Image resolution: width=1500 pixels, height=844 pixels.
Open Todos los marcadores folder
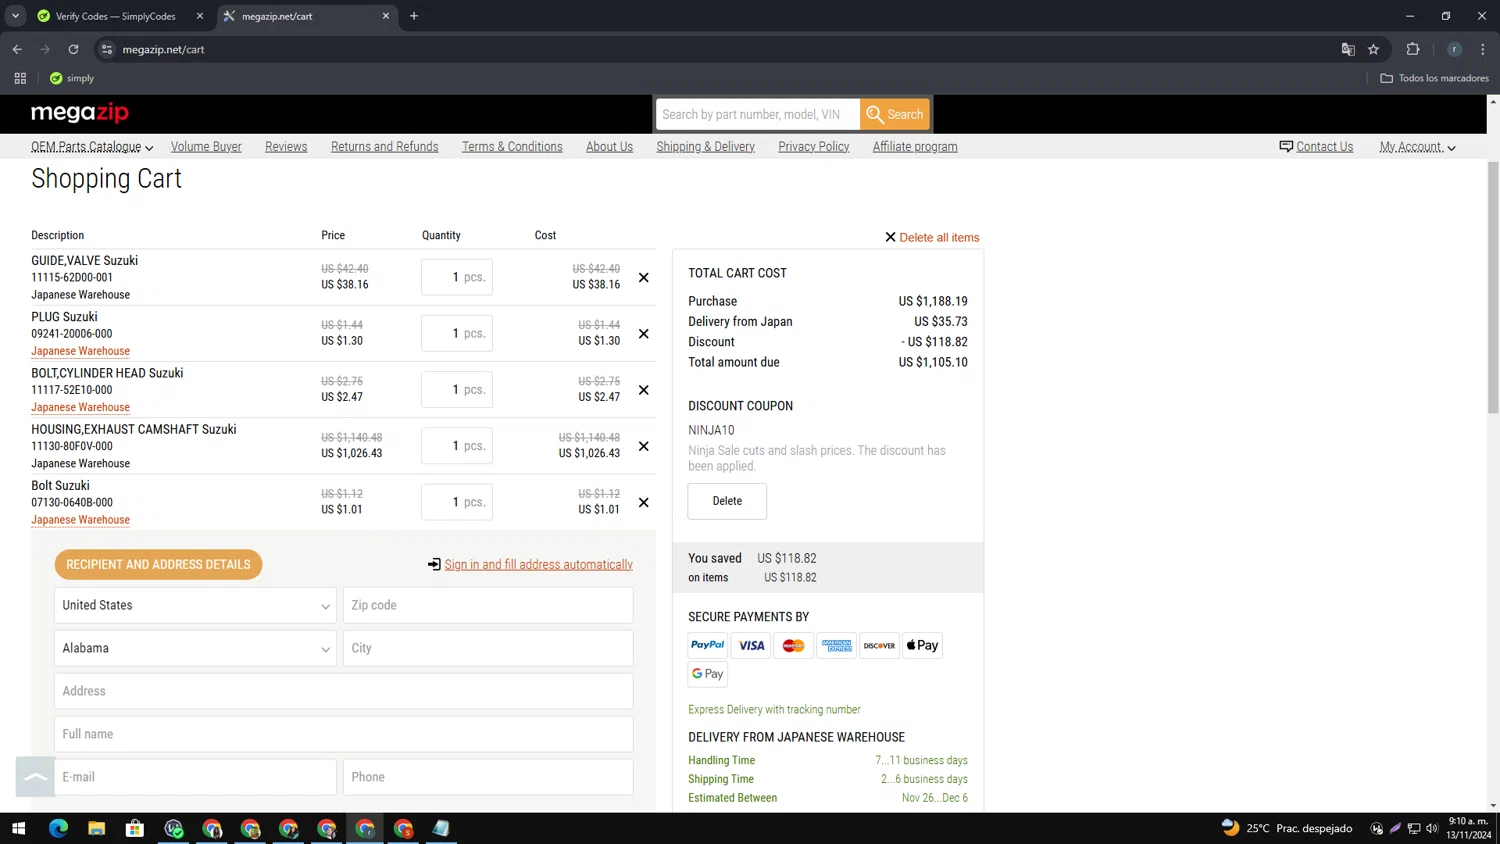(x=1435, y=78)
